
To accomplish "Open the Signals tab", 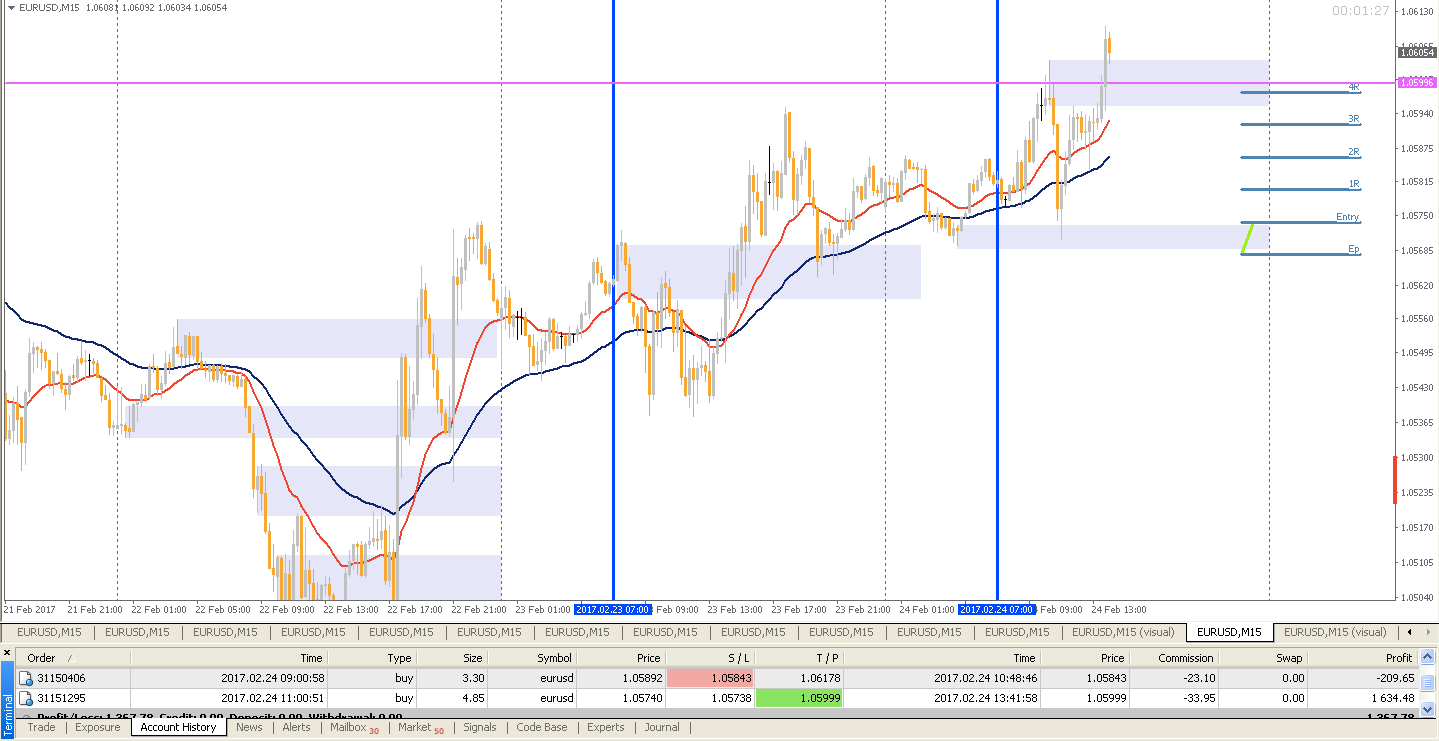I will [480, 727].
